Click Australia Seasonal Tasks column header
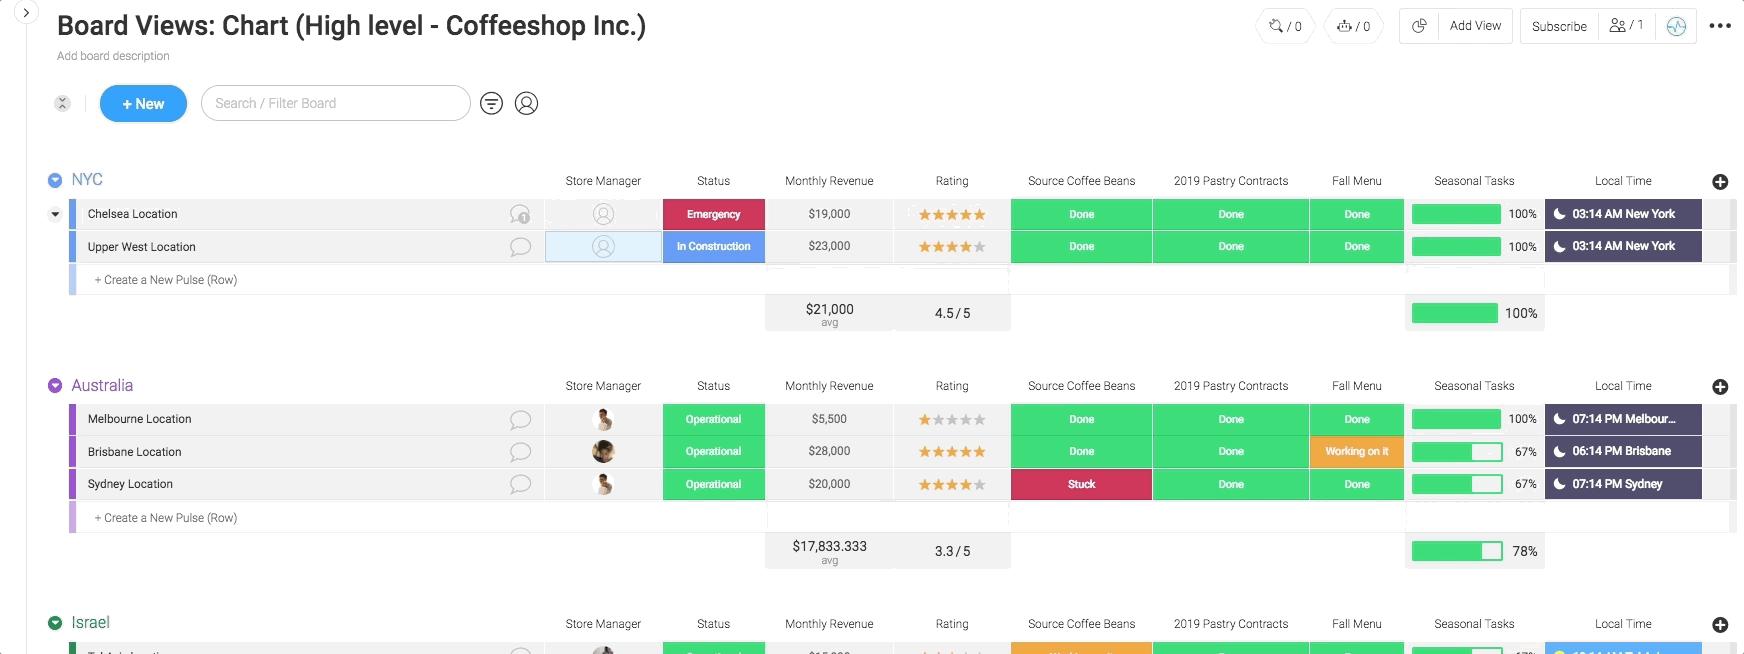 click(1474, 386)
